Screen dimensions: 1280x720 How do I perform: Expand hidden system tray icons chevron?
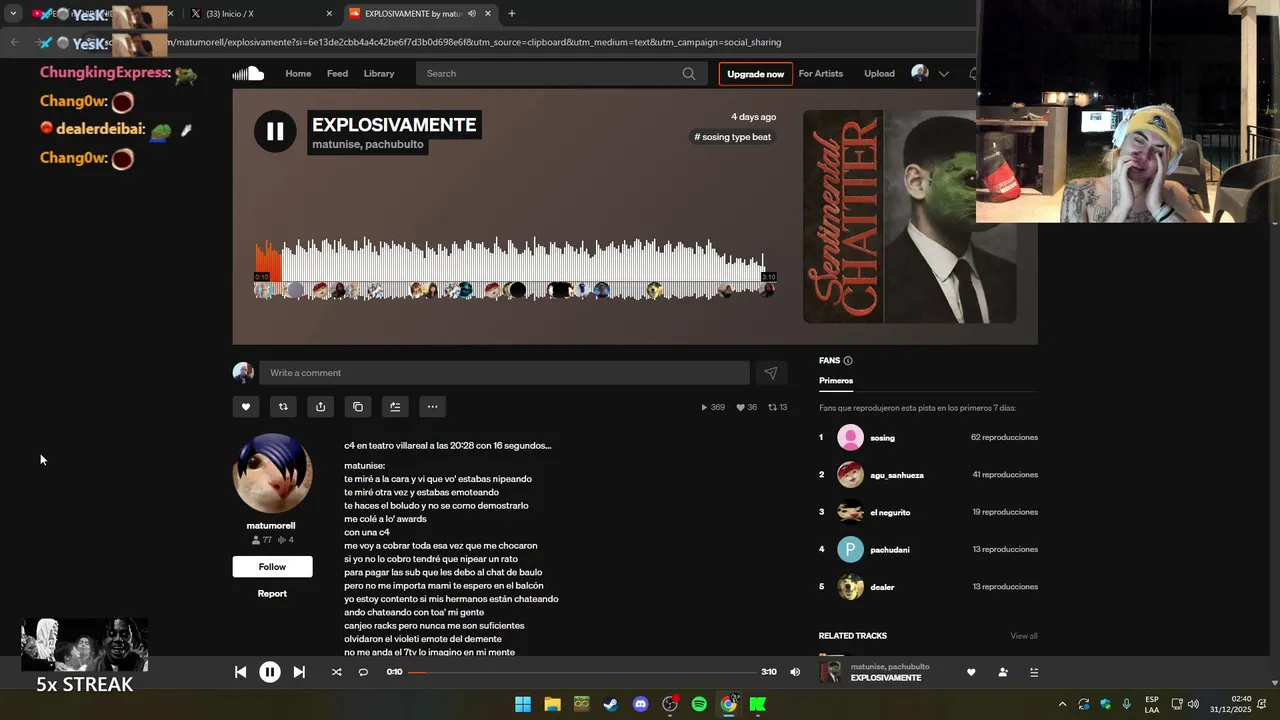(x=1062, y=704)
